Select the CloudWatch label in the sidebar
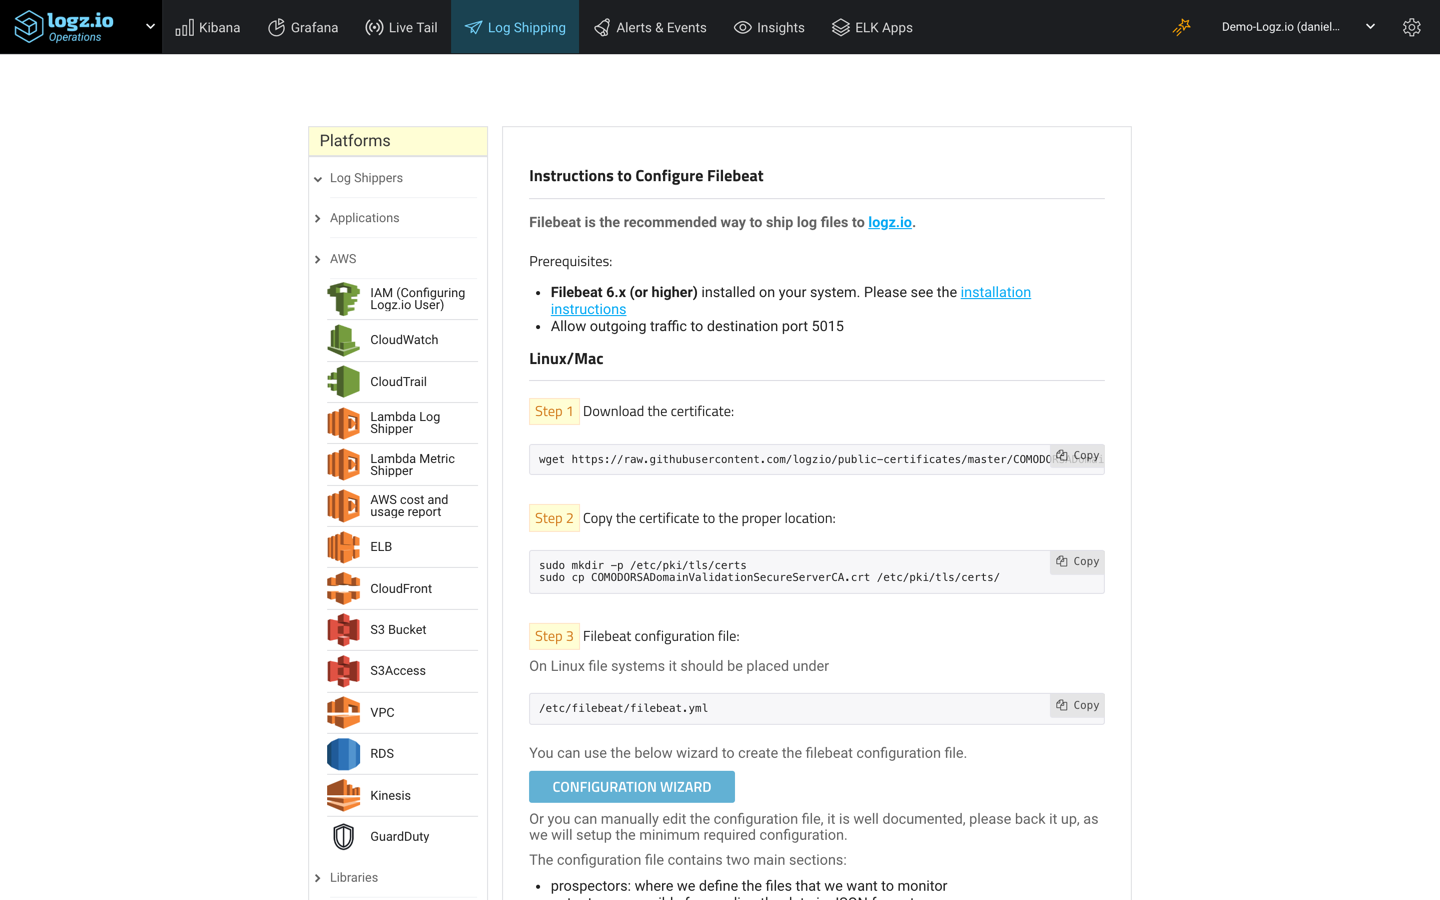 tap(404, 340)
